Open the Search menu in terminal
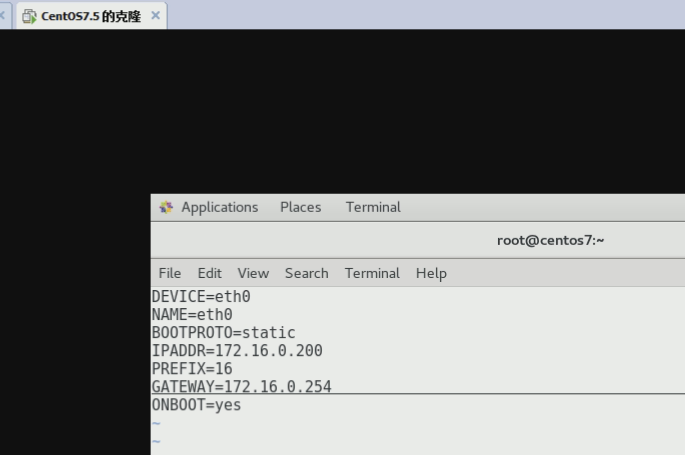The width and height of the screenshot is (685, 455). (x=307, y=273)
